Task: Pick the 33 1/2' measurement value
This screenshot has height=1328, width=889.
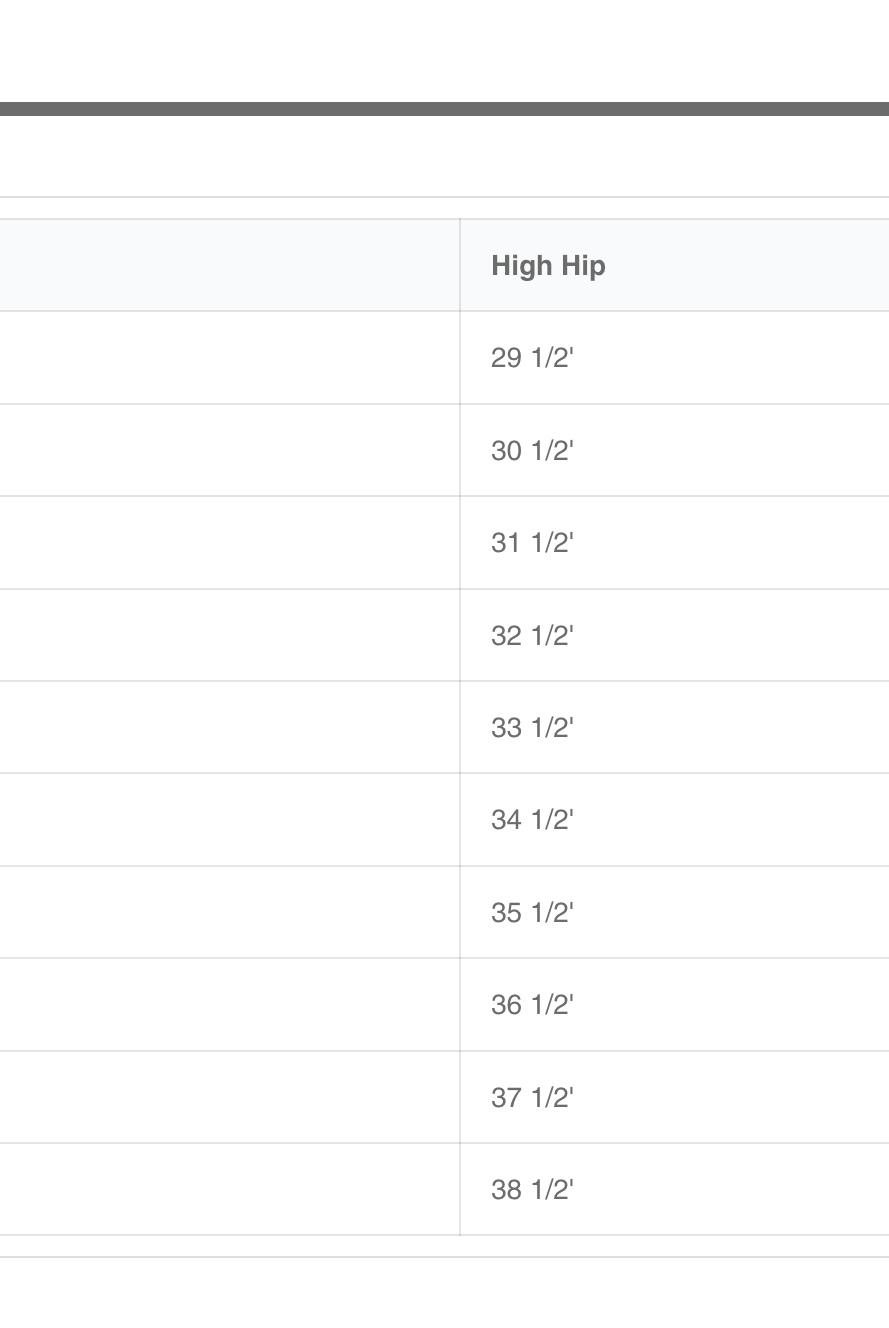Action: click(532, 728)
